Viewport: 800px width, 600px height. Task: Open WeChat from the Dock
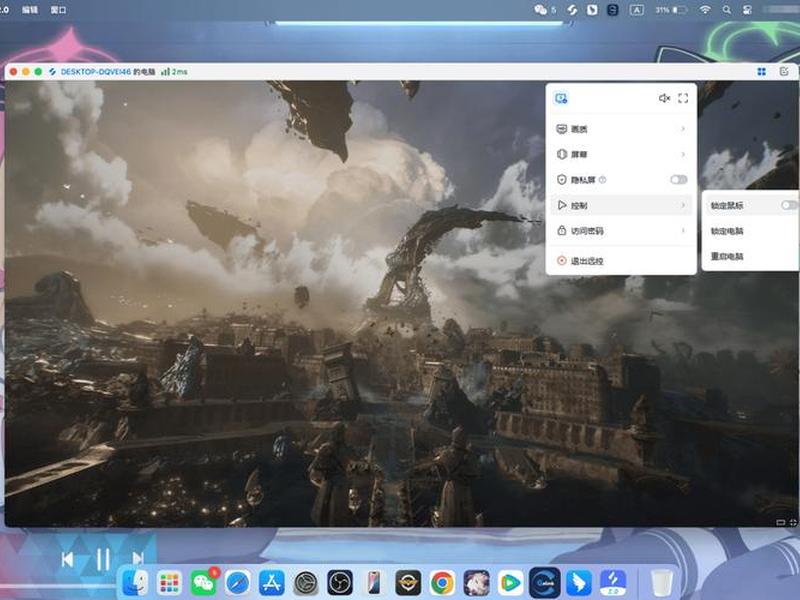pyautogui.click(x=204, y=583)
